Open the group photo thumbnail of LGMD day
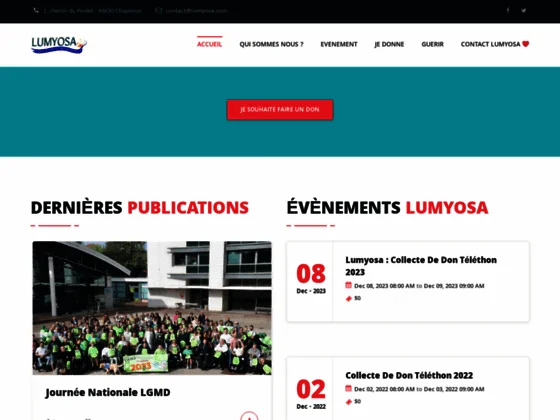 152,308
